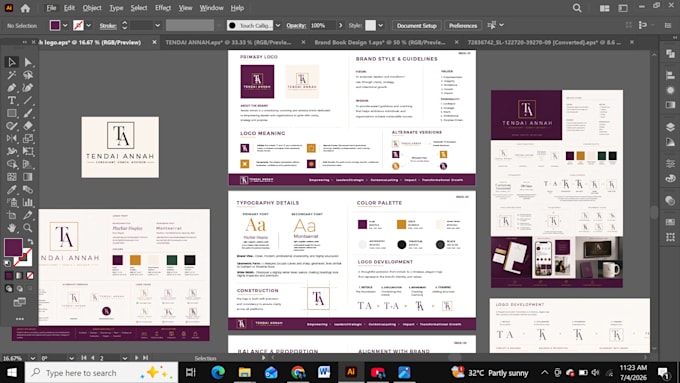Click the Opacity 100% field
Viewport: 680px width, 383px height.
322,26
